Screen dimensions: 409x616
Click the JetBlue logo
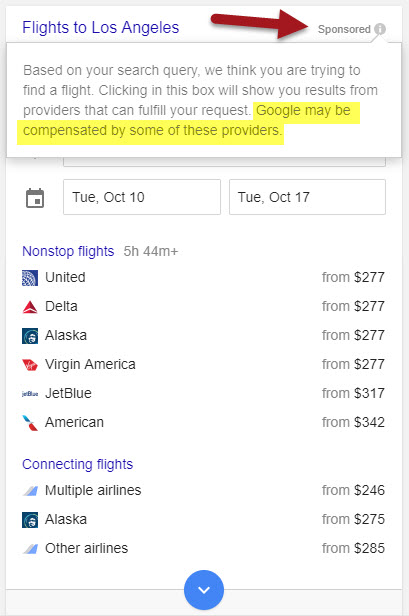[x=30, y=394]
